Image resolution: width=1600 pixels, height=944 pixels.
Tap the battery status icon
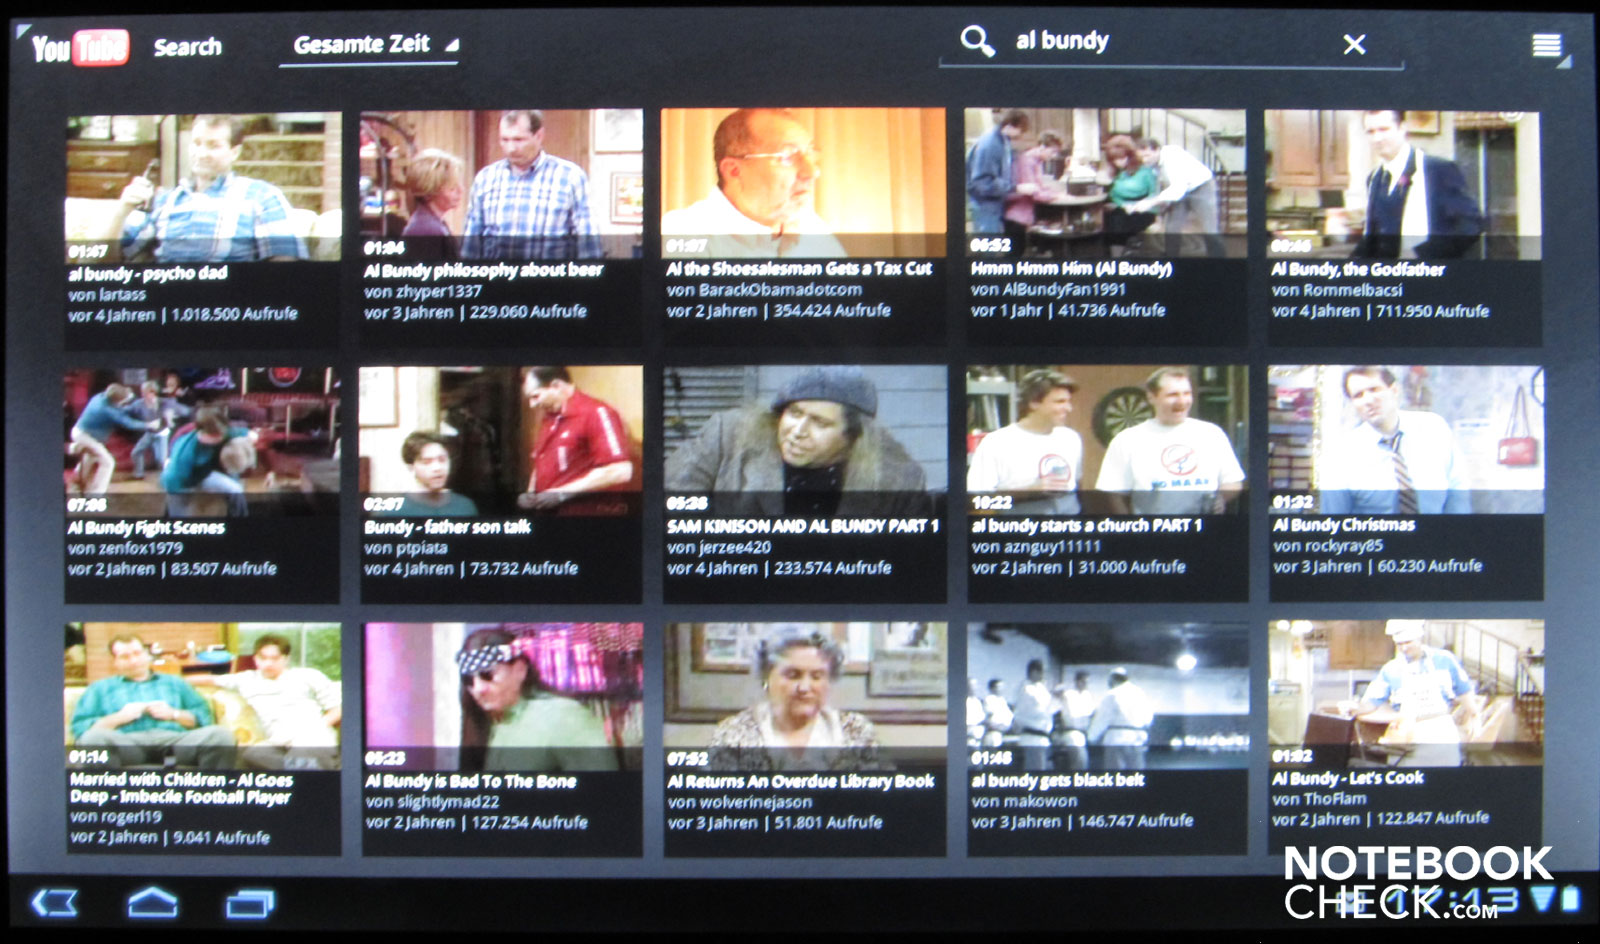coord(1571,898)
